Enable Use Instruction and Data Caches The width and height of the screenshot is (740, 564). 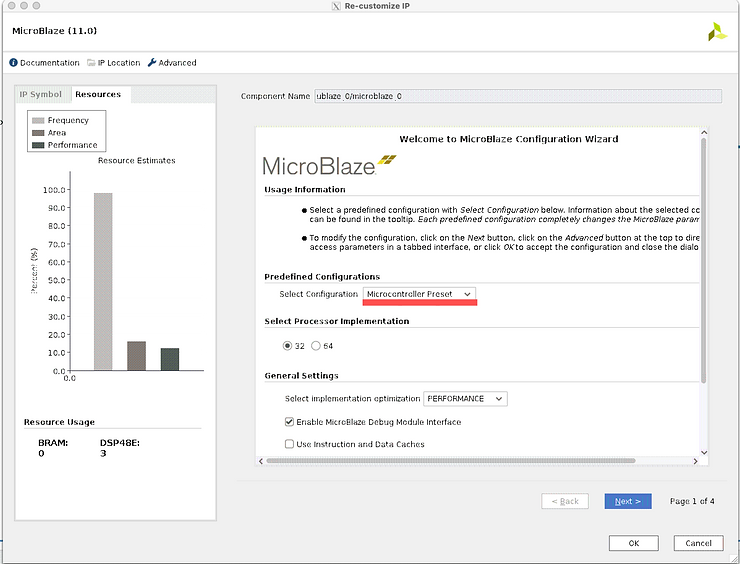[289, 443]
